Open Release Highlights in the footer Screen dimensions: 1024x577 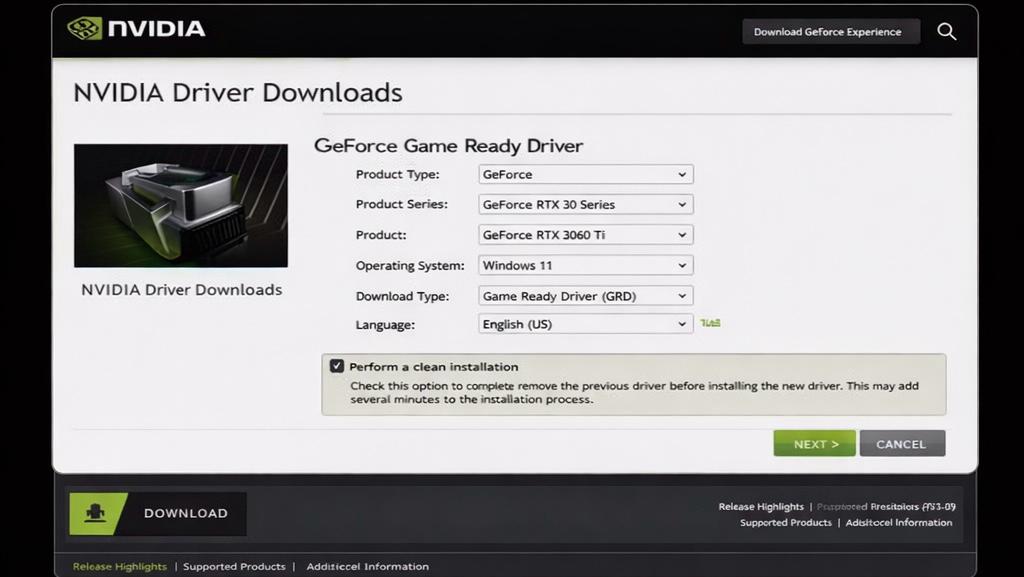coord(762,506)
